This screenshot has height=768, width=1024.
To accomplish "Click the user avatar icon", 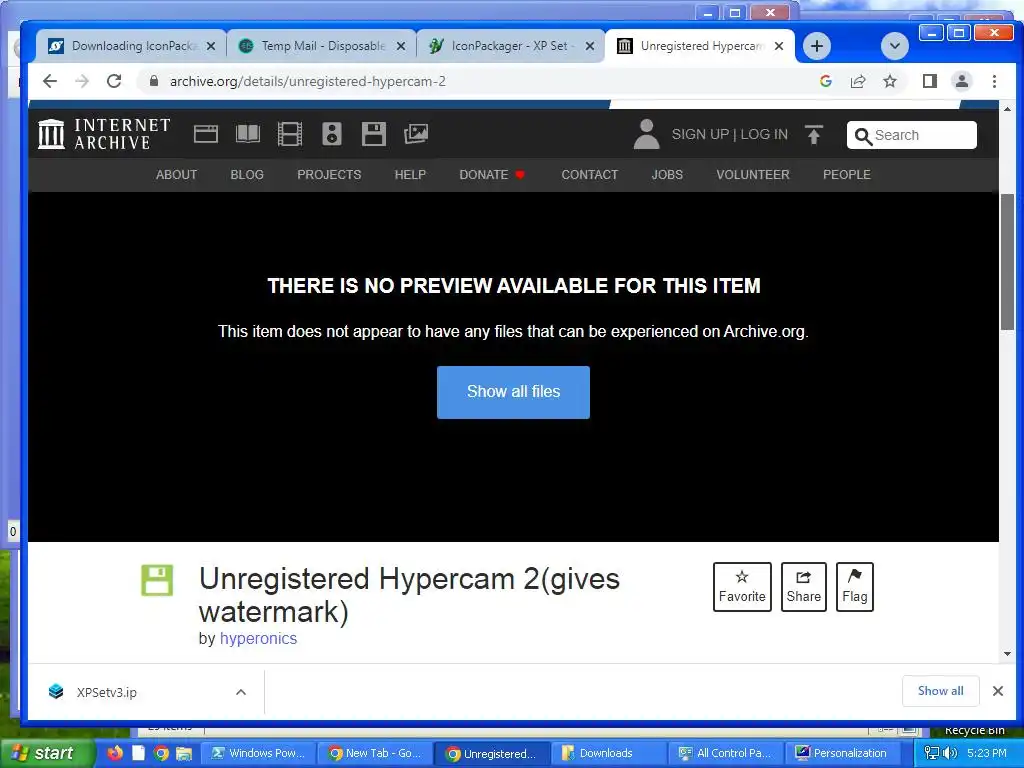I will tap(647, 134).
